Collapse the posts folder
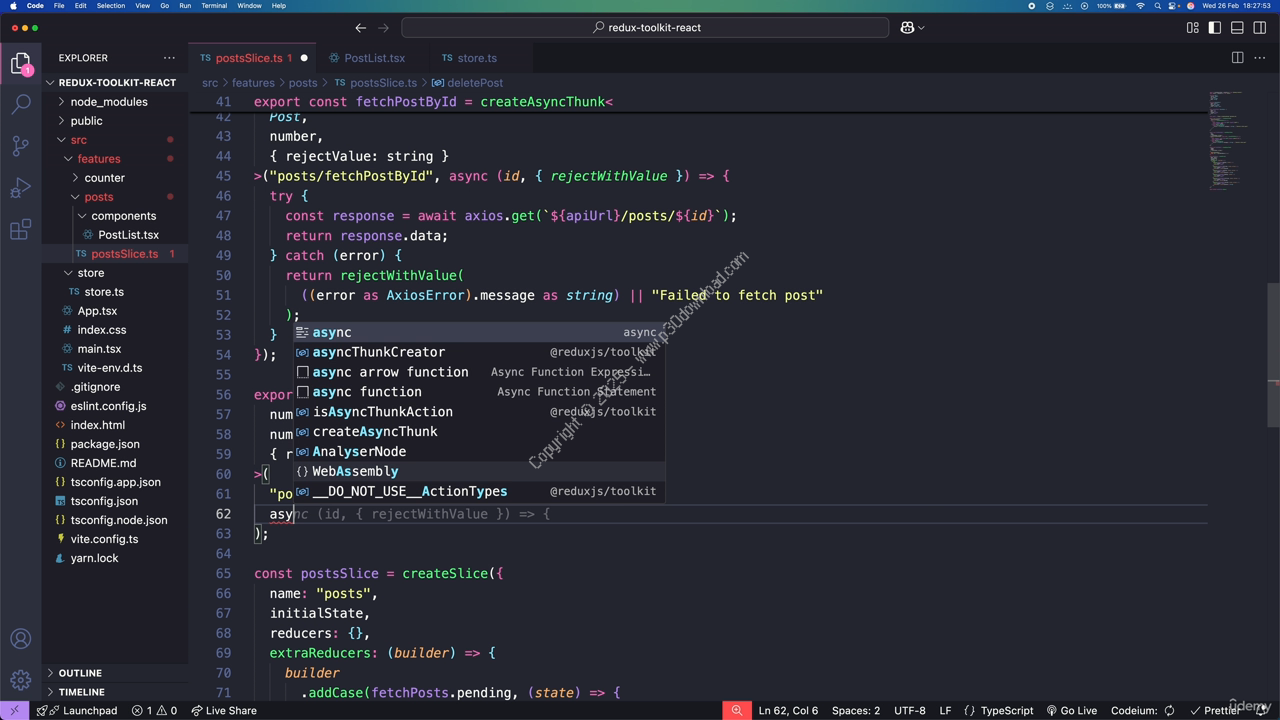This screenshot has width=1280, height=720. (x=99, y=197)
